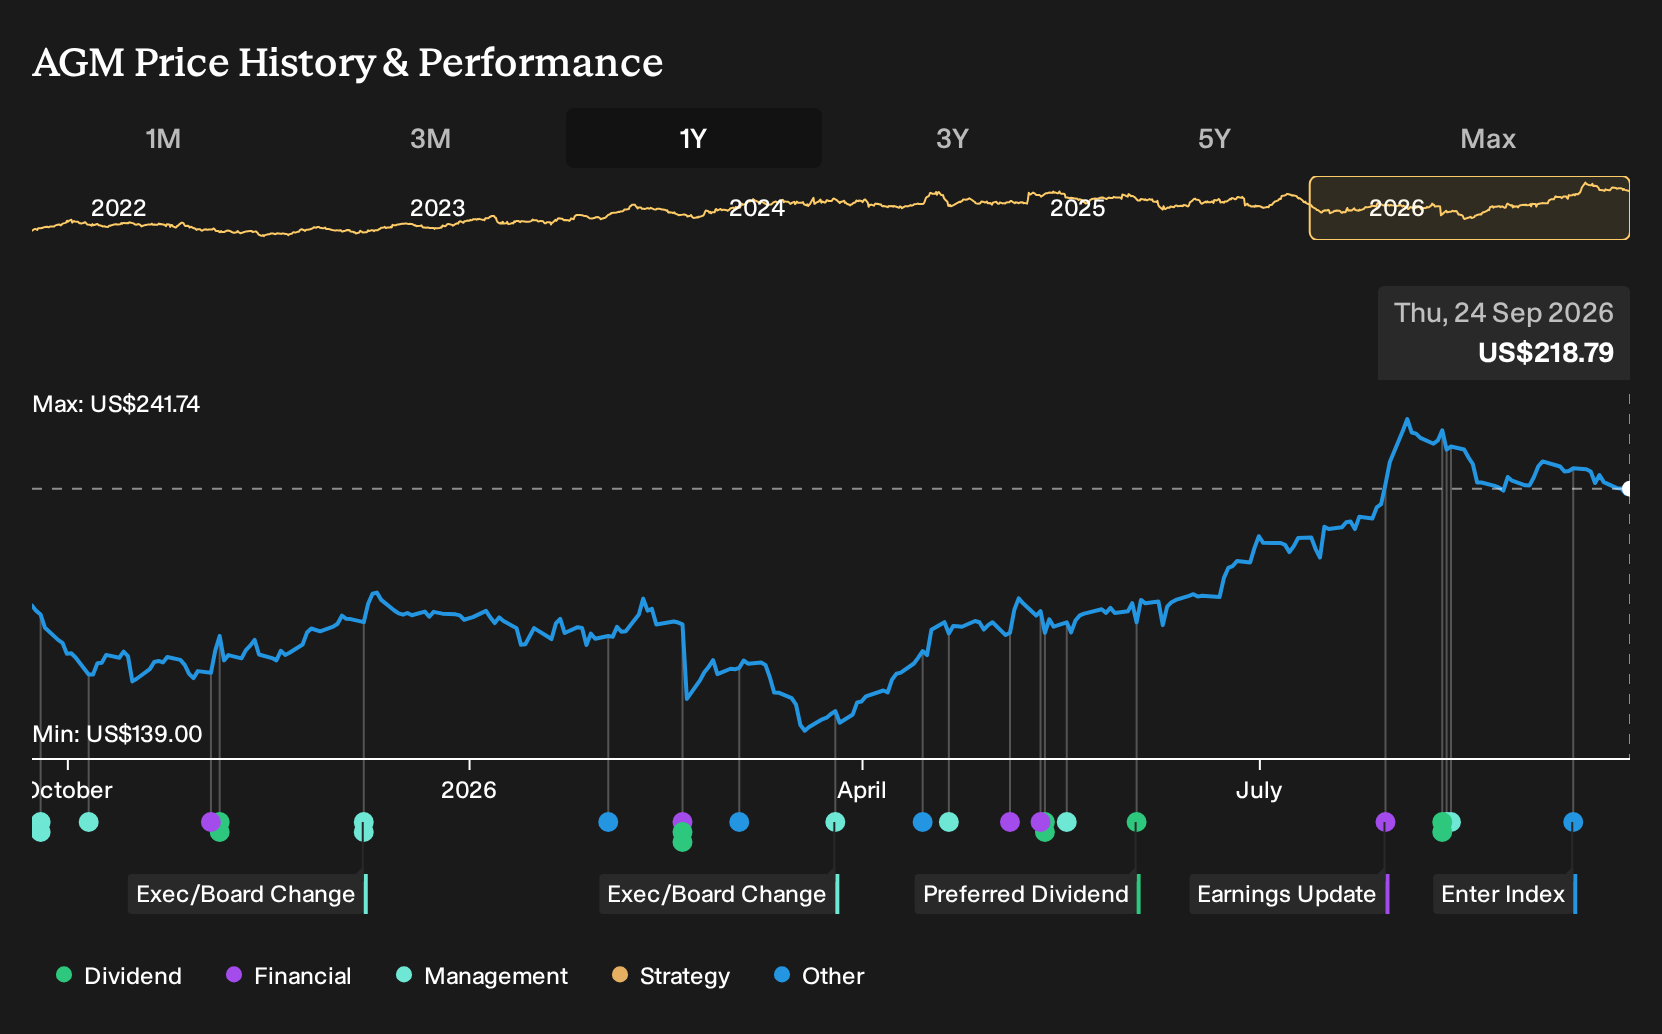Jump to 2022 in the overview sparkline
1662x1034 pixels.
click(119, 208)
